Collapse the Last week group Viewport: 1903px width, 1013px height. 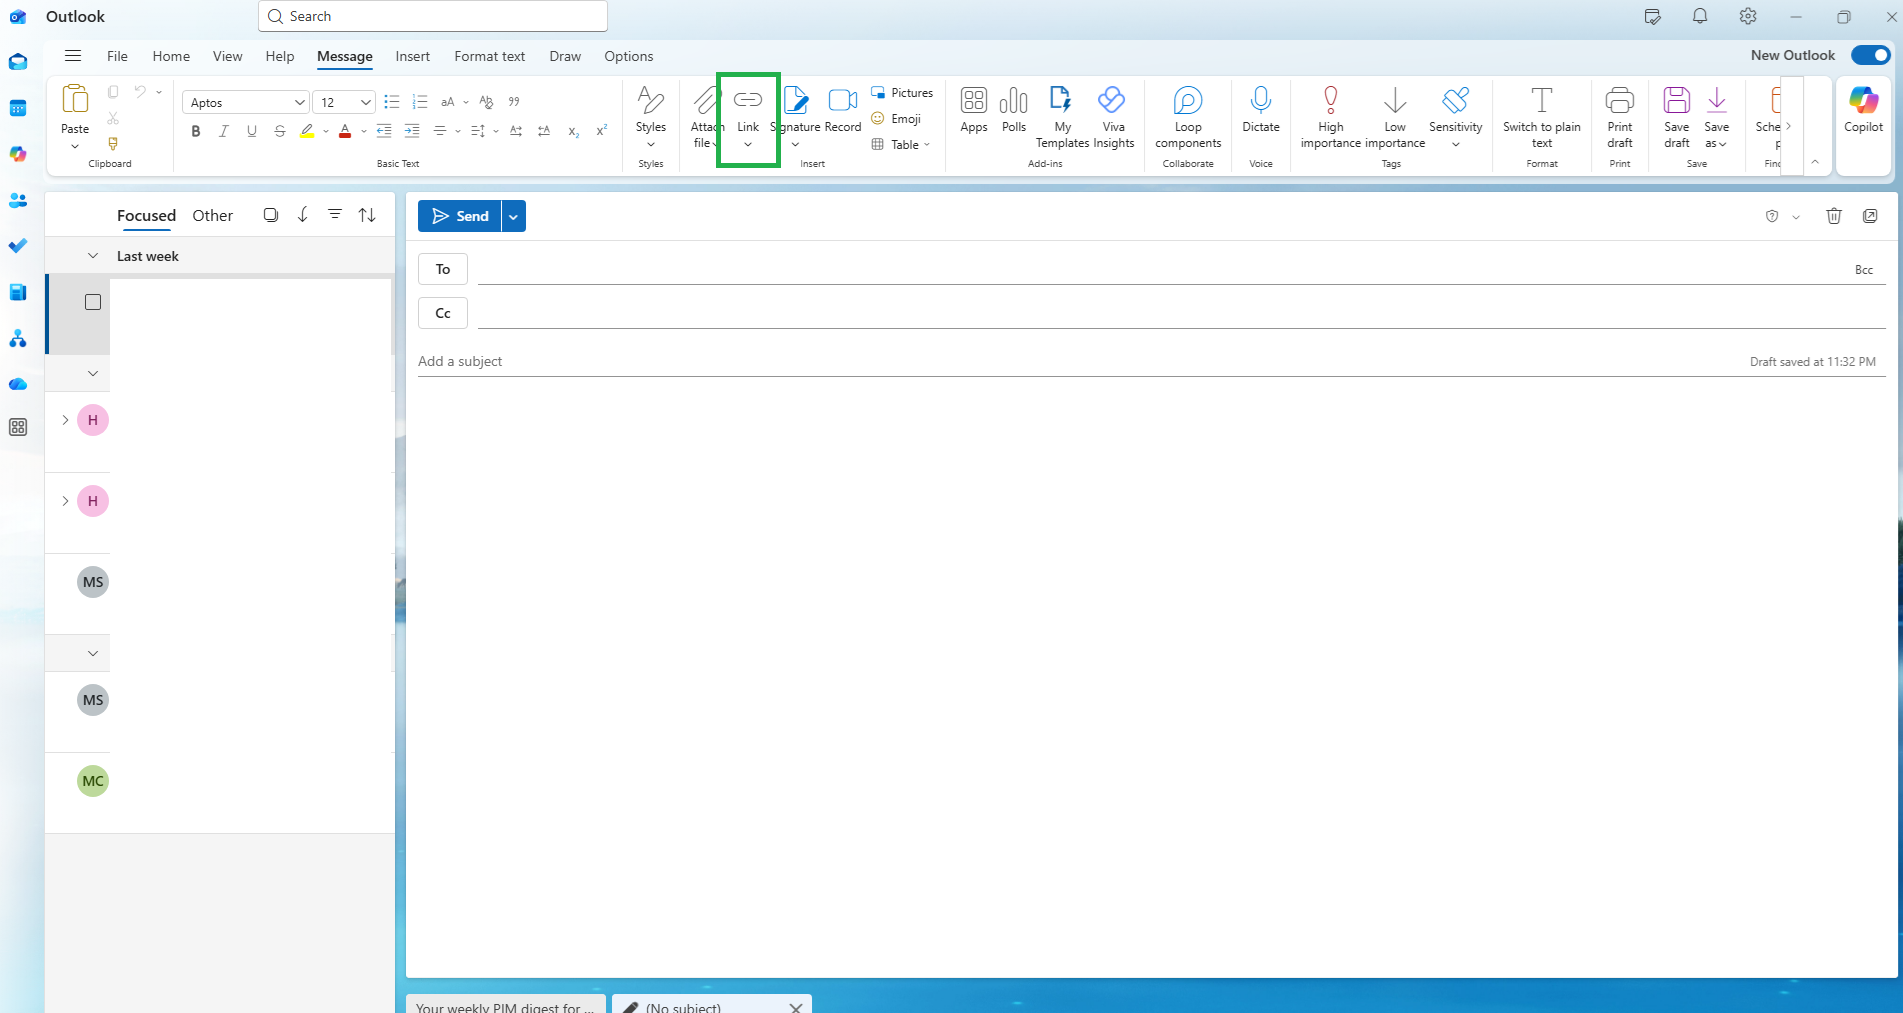pyautogui.click(x=93, y=256)
